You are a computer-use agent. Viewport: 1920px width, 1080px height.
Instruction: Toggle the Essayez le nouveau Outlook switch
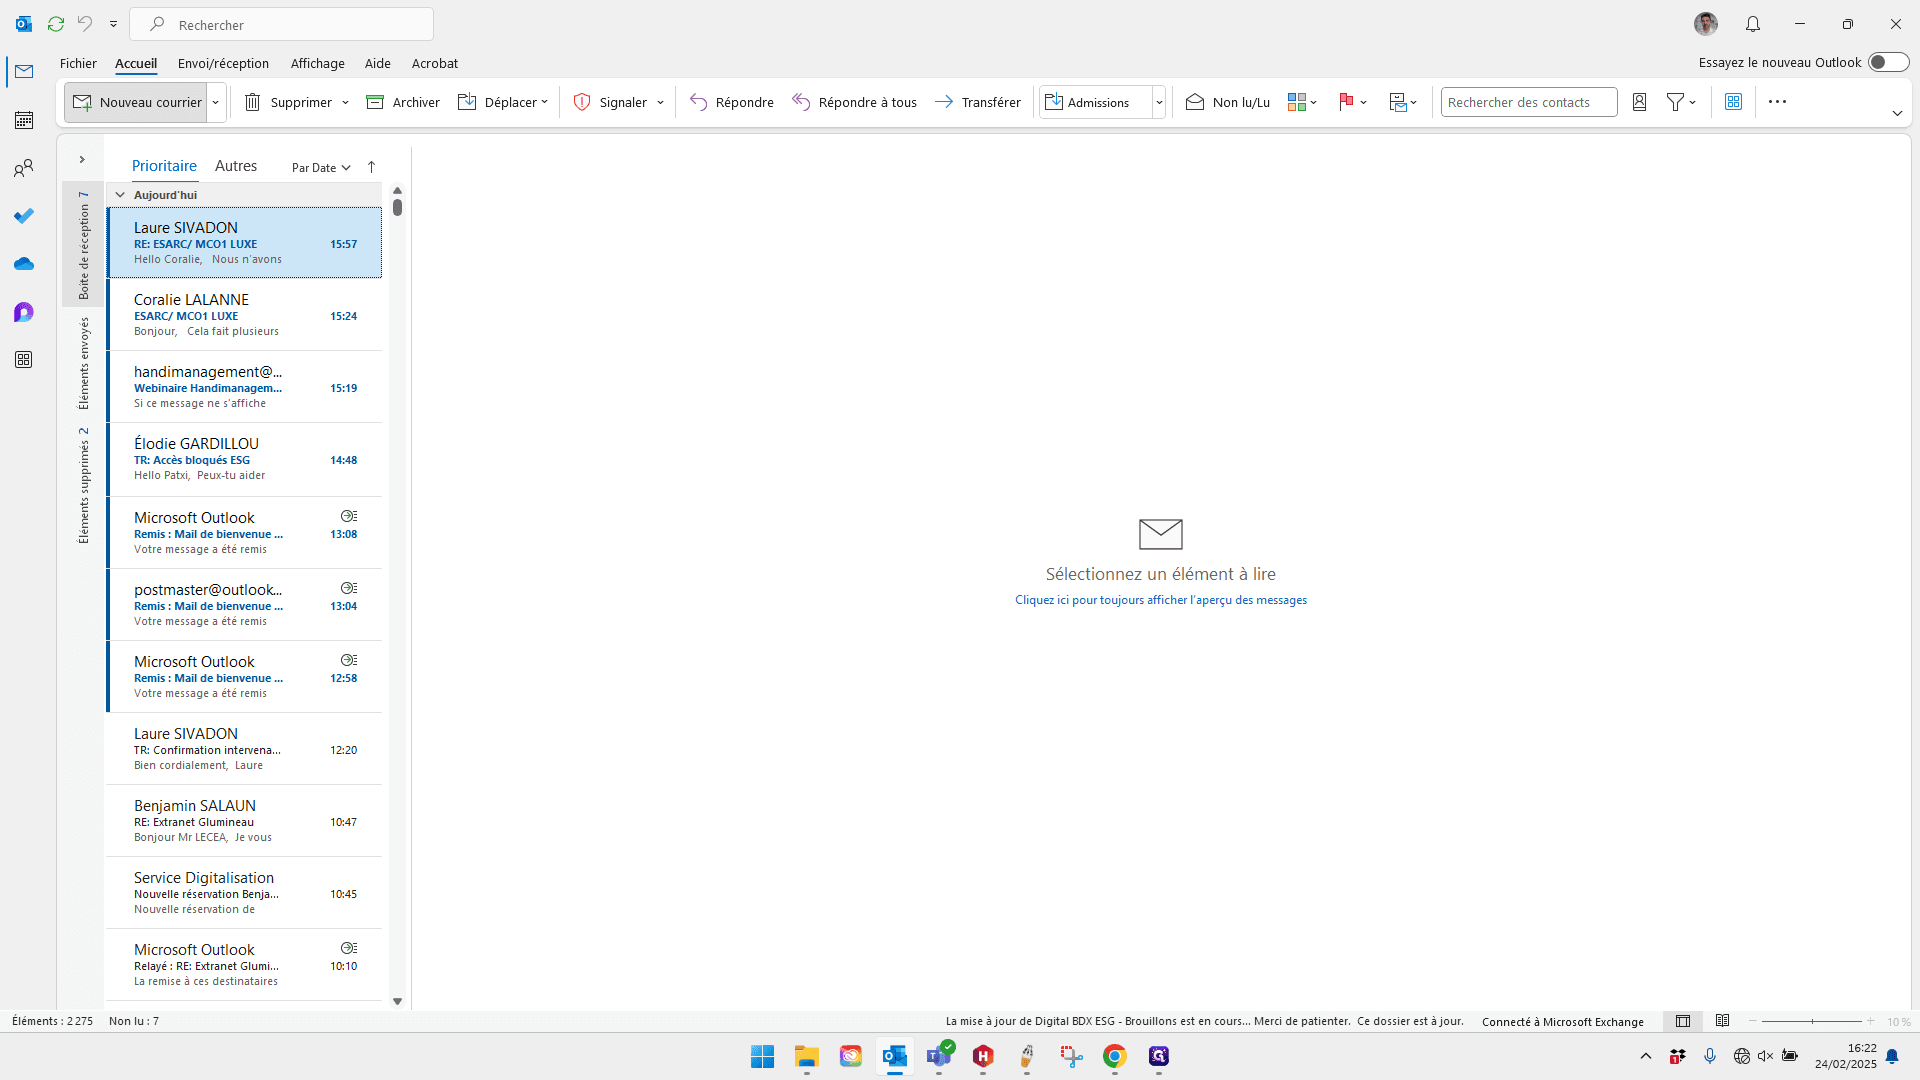tap(1888, 62)
